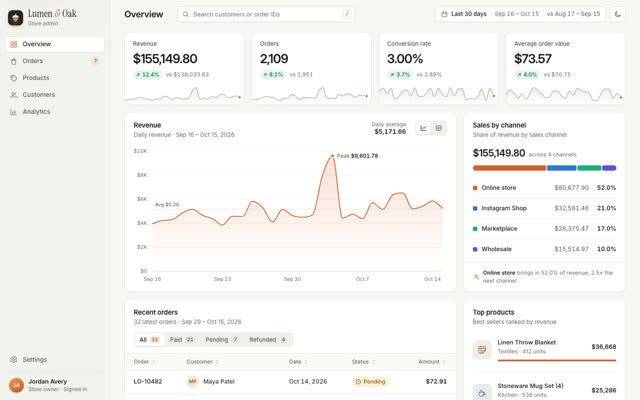
Task: Open the Orders KPI card
Action: point(311,69)
